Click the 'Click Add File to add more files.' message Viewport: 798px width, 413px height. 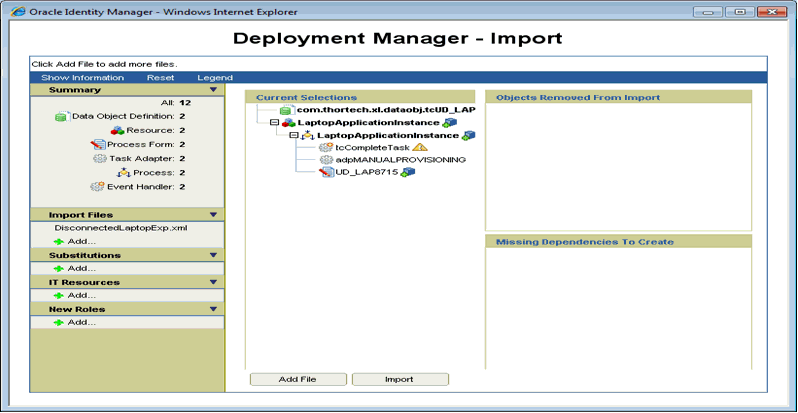[104, 65]
